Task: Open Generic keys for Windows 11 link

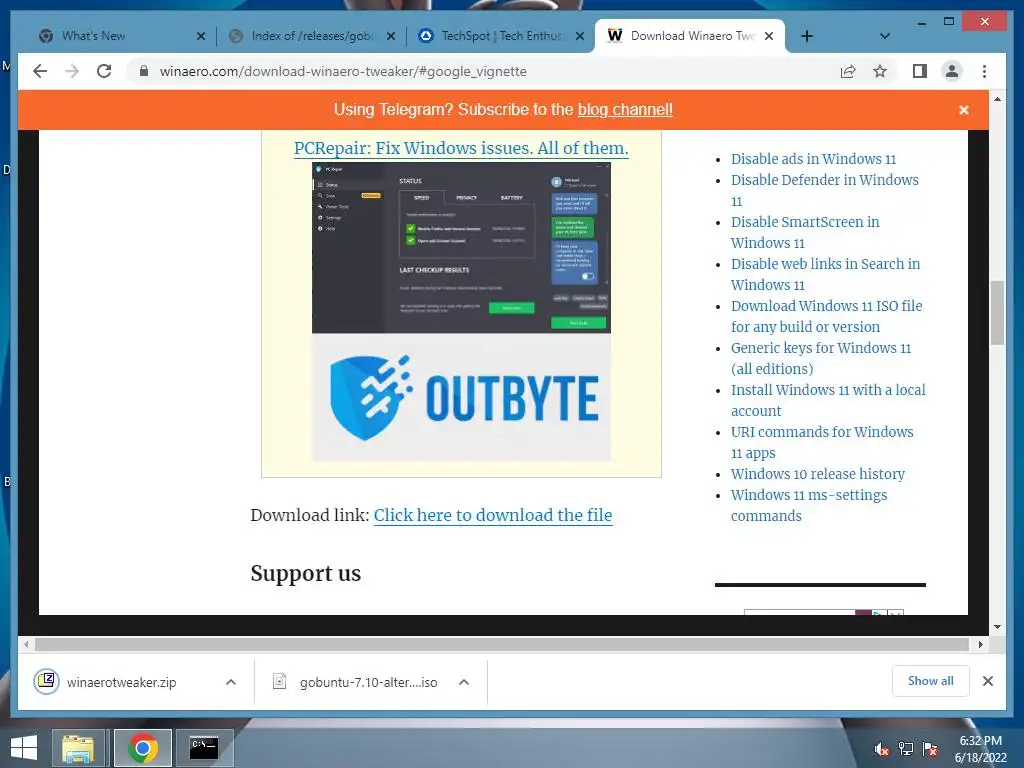Action: 820,358
